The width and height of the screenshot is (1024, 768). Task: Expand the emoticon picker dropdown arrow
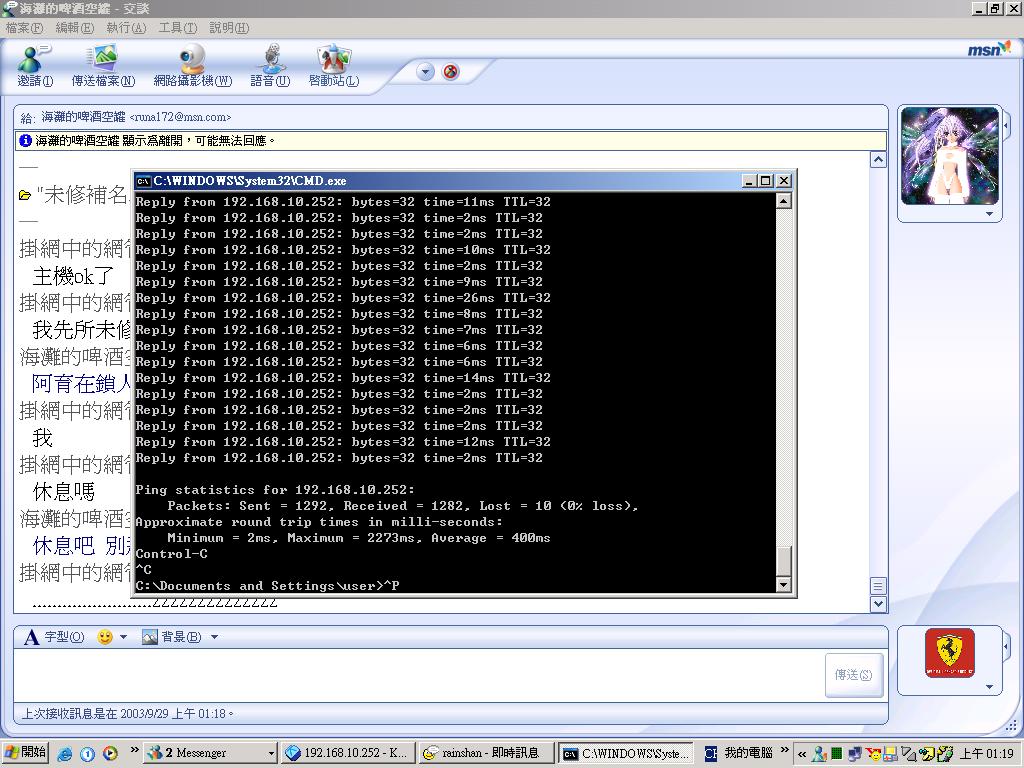point(123,637)
